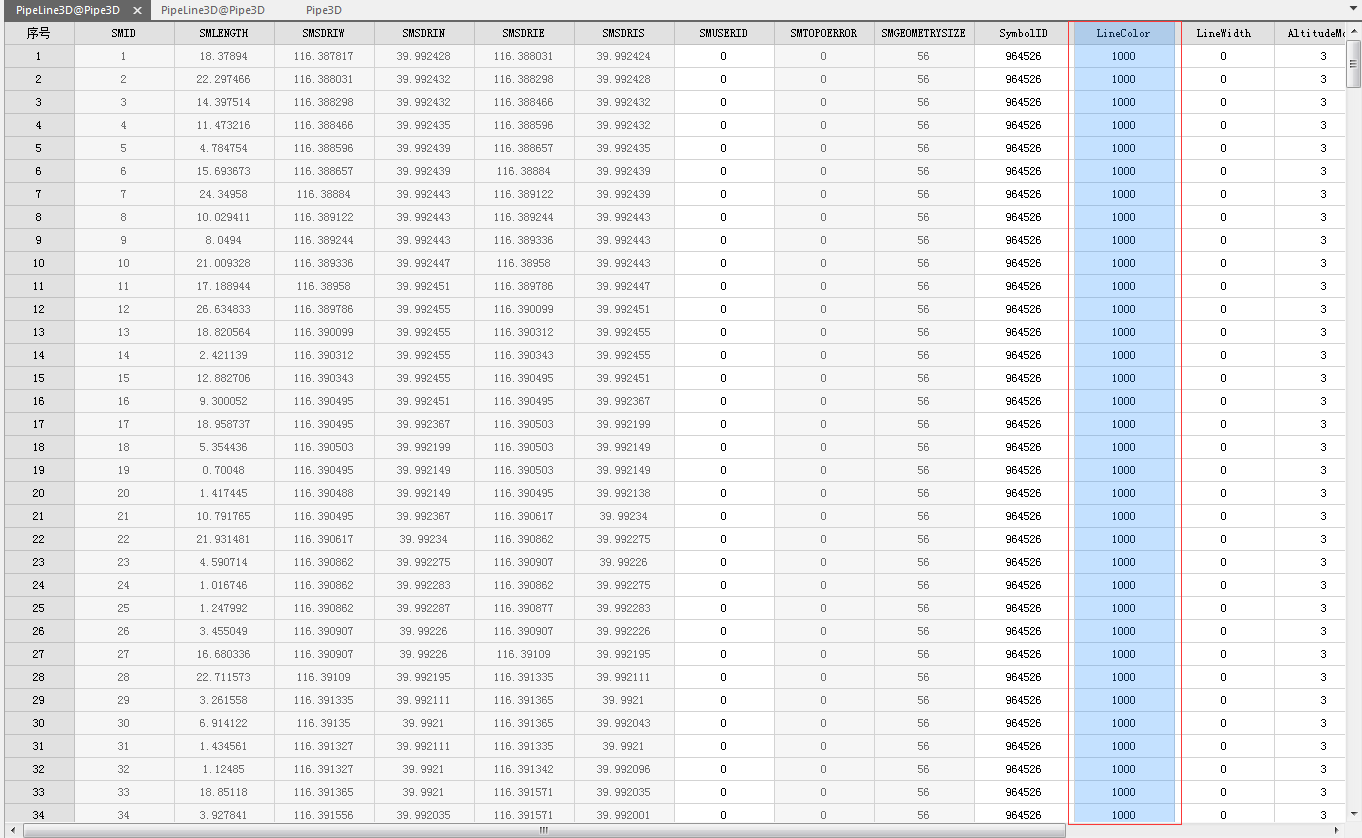Screen dimensions: 1362x838
Task: Select the SMUSERID column header
Action: point(724,33)
